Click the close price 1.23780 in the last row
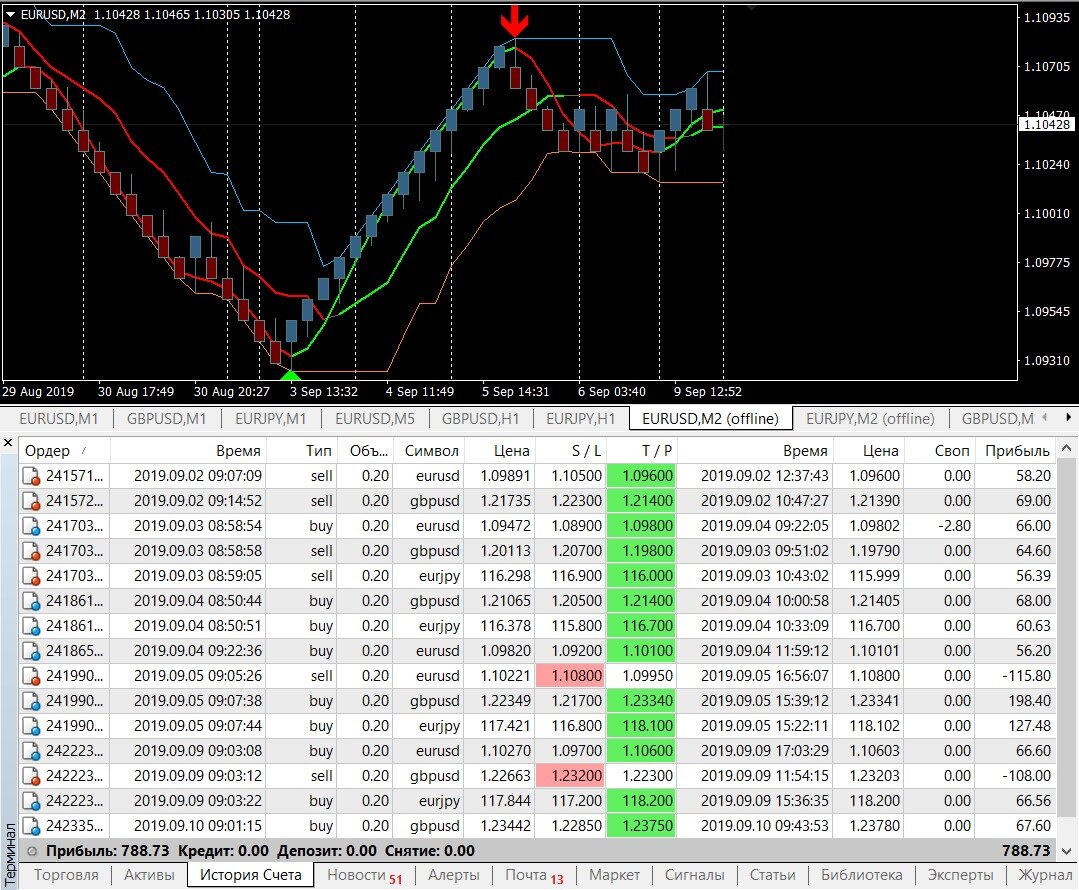1079x890 pixels. [x=874, y=826]
